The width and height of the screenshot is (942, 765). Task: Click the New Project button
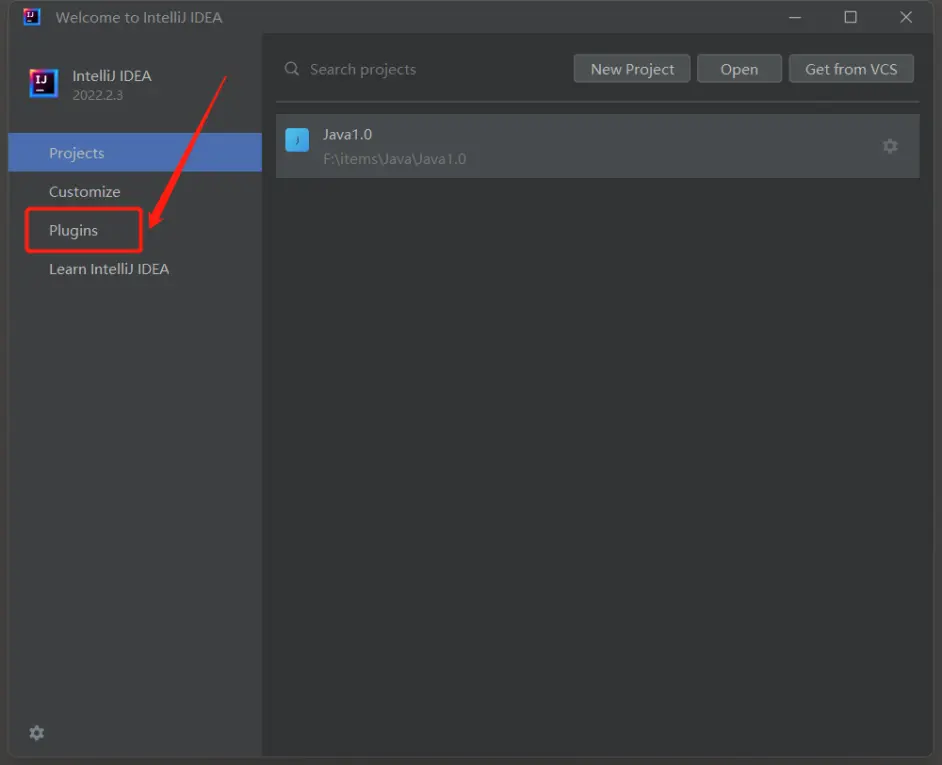[631, 69]
